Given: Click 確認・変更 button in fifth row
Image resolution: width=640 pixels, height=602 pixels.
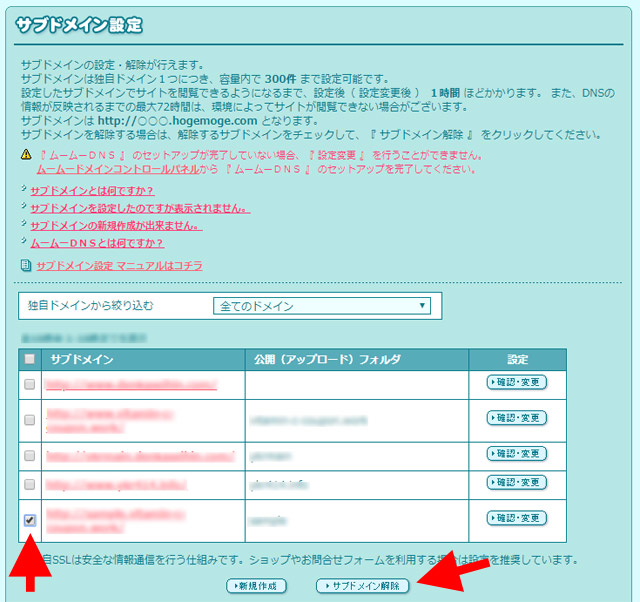Looking at the screenshot, I should tap(517, 518).
